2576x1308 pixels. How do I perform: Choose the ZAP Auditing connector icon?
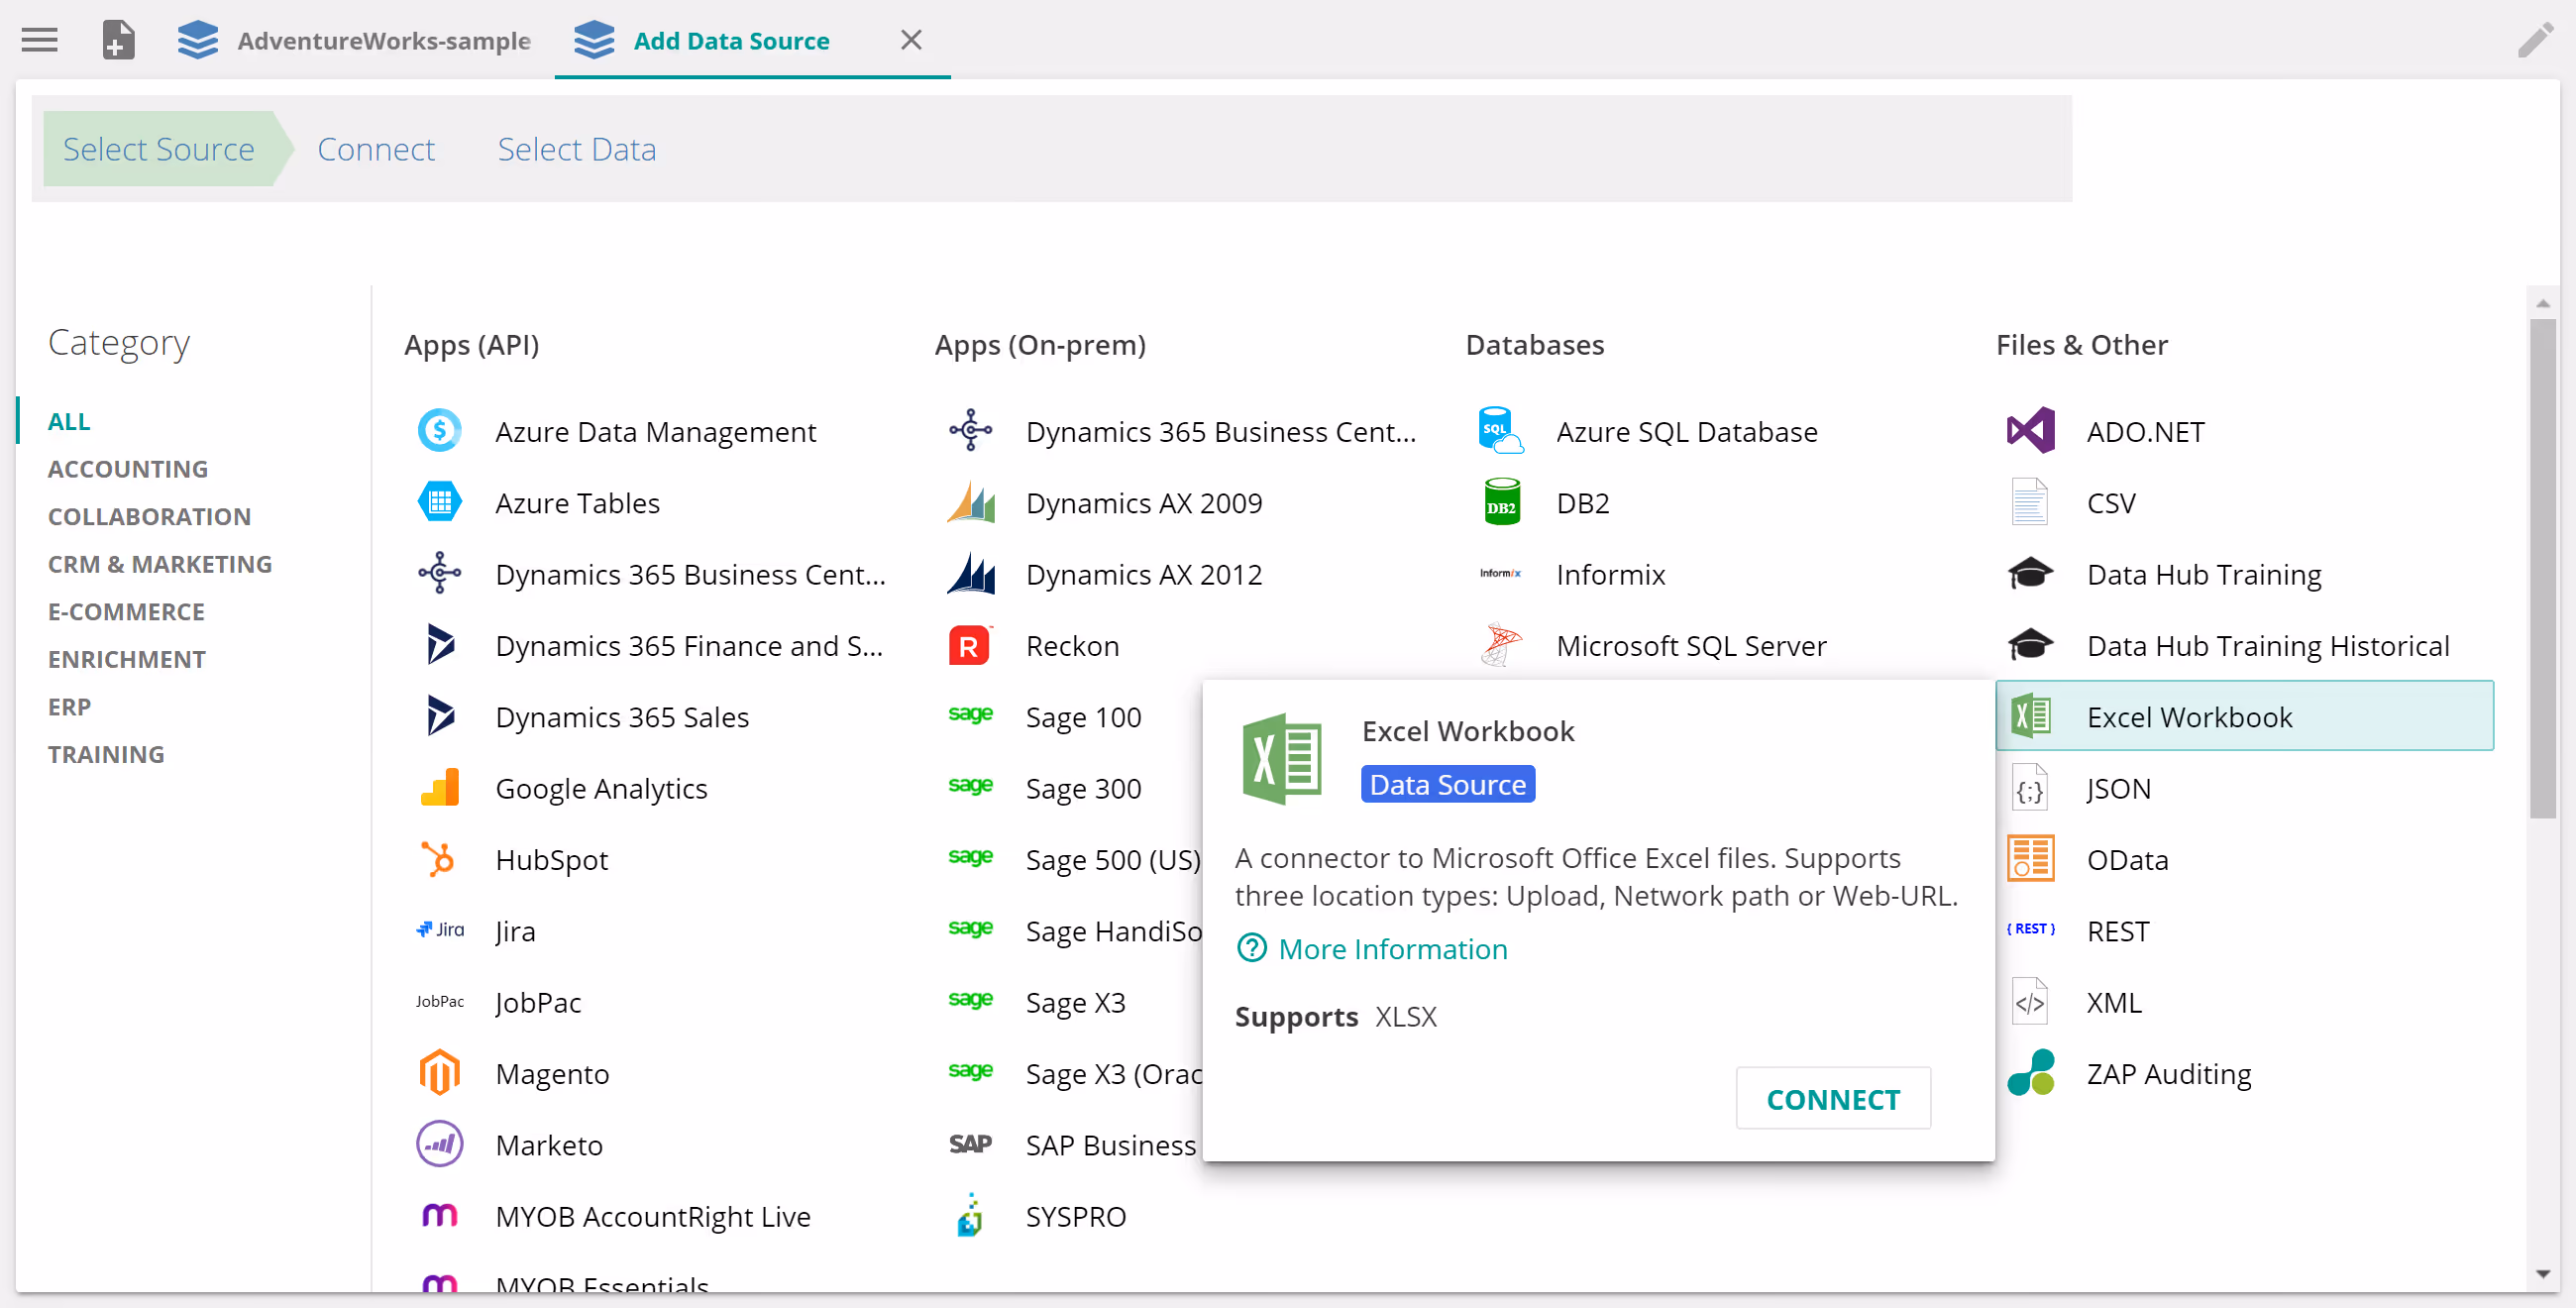point(2030,1073)
